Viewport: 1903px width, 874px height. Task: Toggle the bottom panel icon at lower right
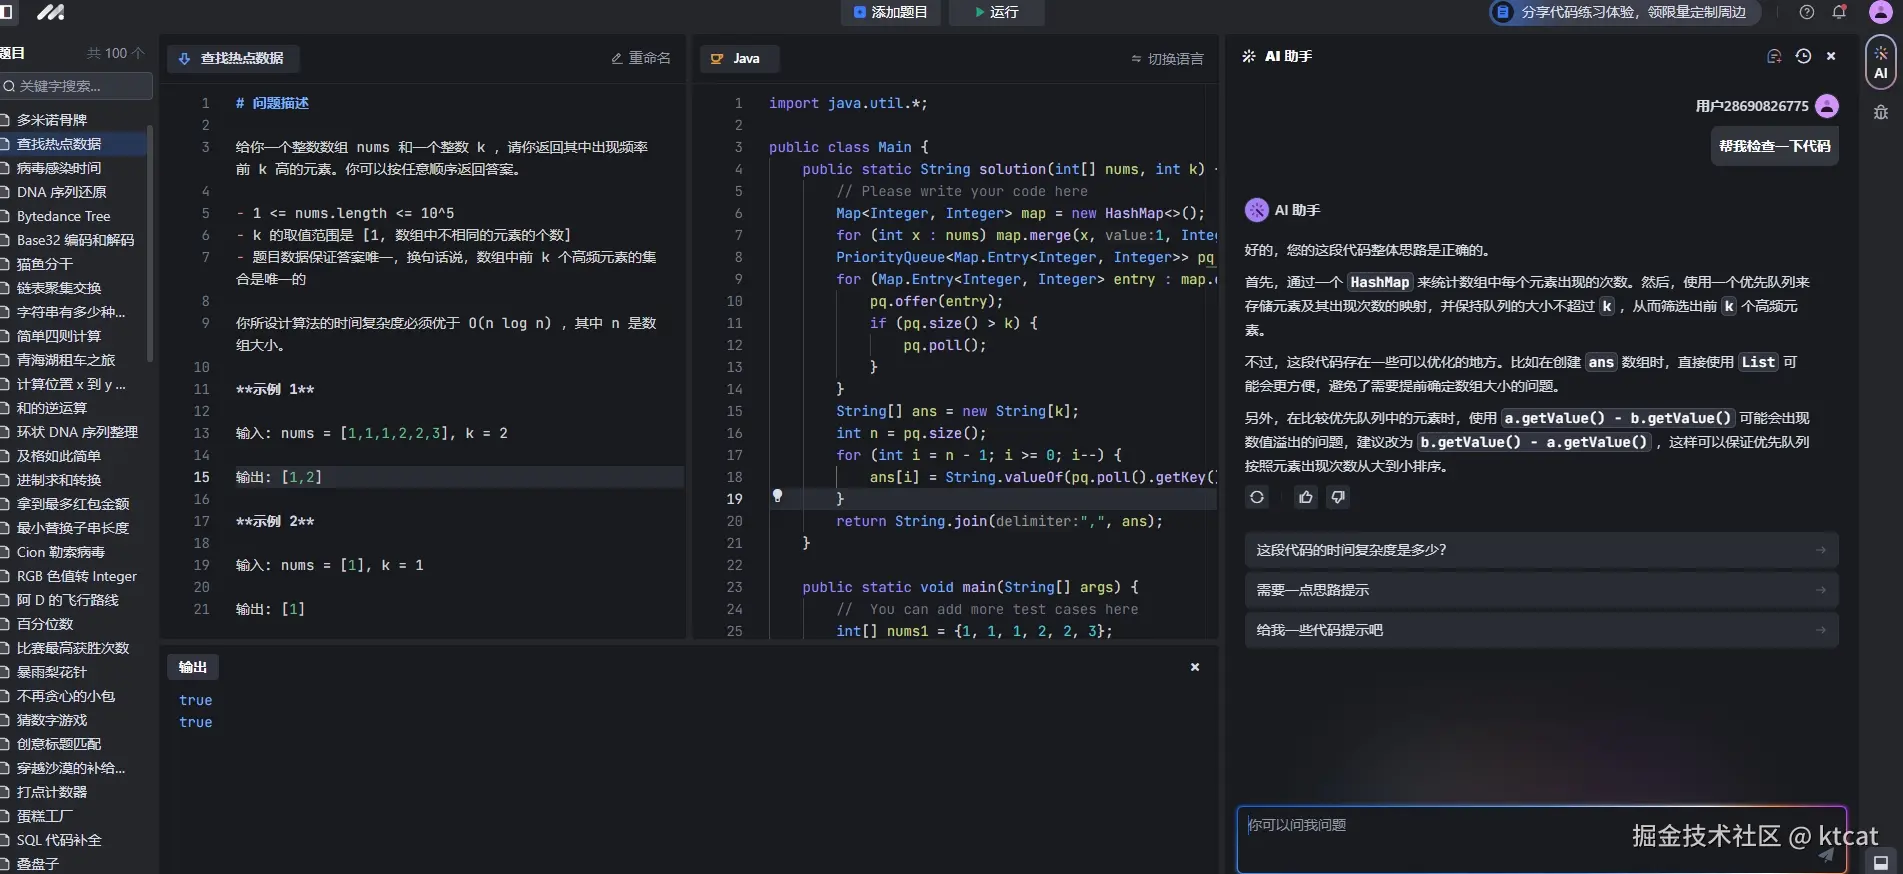(1880, 862)
